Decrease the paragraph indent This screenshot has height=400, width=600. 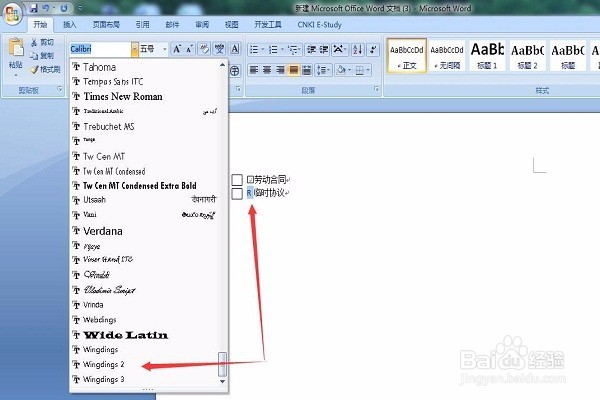(x=311, y=49)
